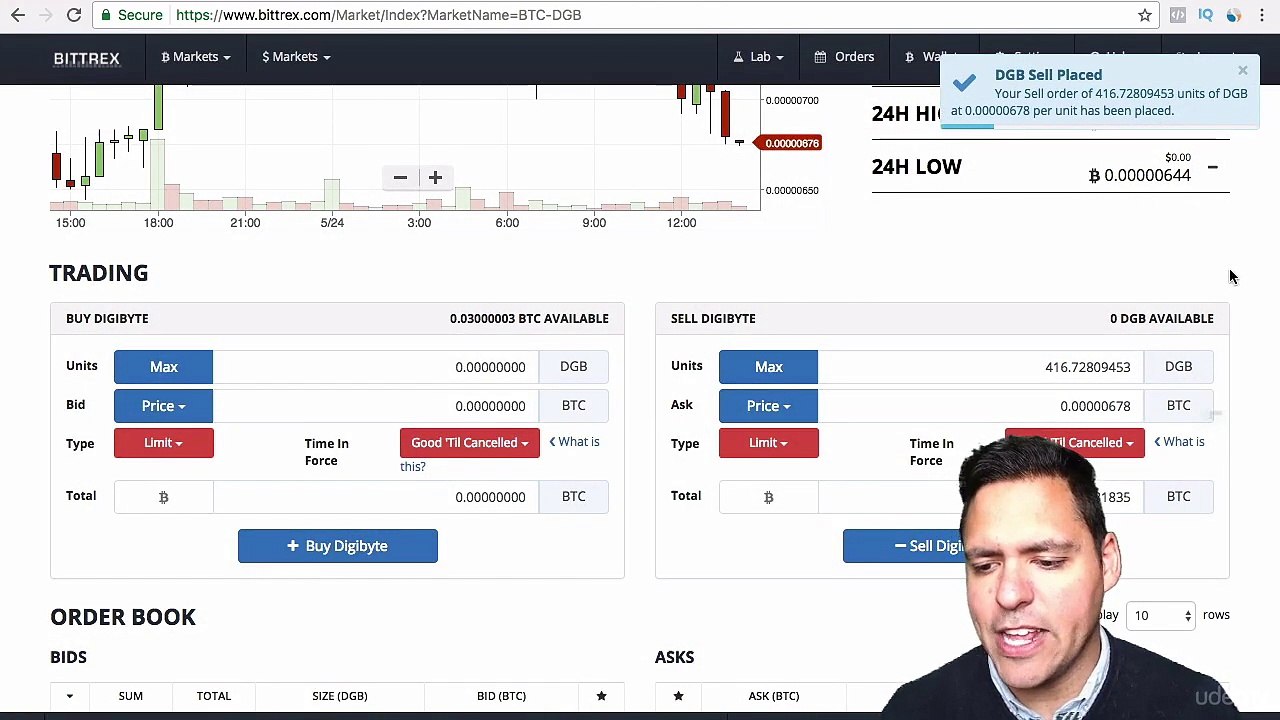
Task: Click Max button in Buy Digibyte
Action: [164, 367]
